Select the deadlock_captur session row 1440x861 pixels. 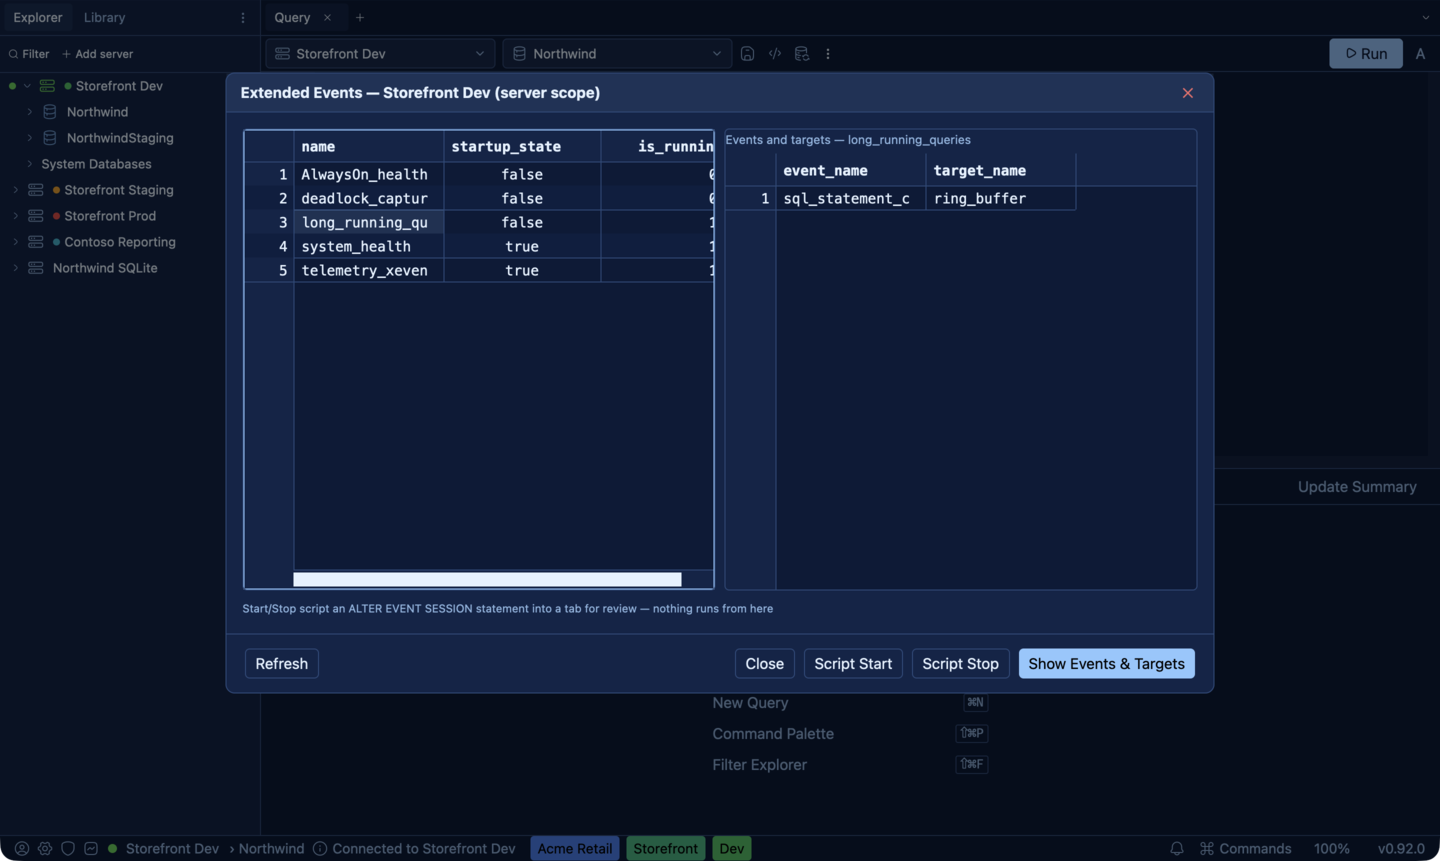point(479,198)
